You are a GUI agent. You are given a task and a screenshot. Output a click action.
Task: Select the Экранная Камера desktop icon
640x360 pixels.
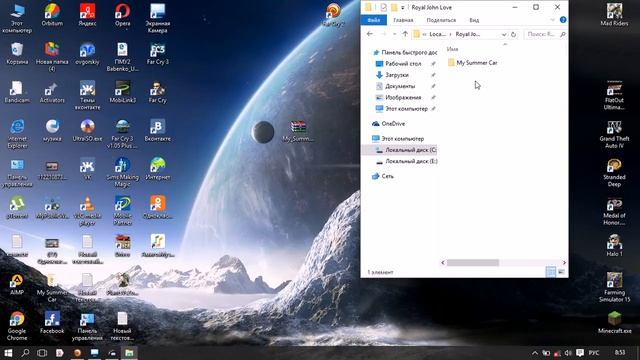click(158, 18)
